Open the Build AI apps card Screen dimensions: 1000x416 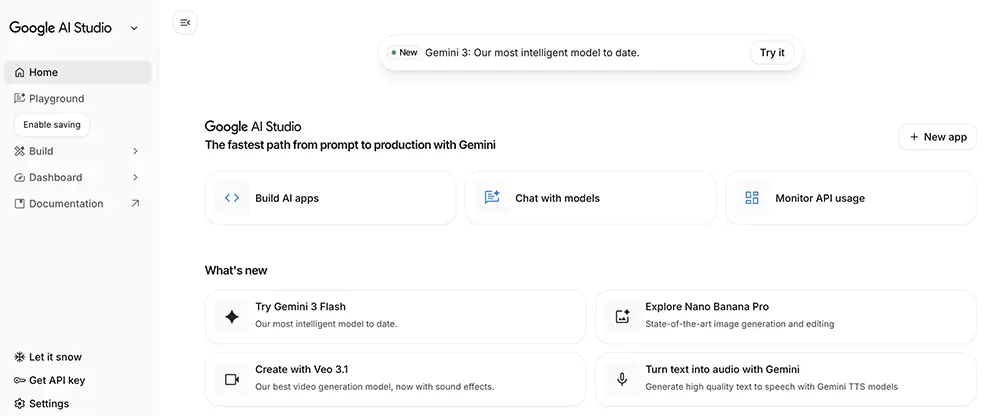pyautogui.click(x=330, y=198)
